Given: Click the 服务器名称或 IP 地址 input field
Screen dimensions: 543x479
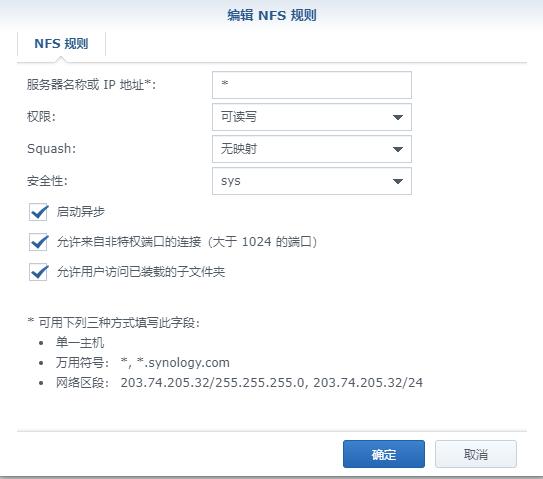Looking at the screenshot, I should [312, 85].
